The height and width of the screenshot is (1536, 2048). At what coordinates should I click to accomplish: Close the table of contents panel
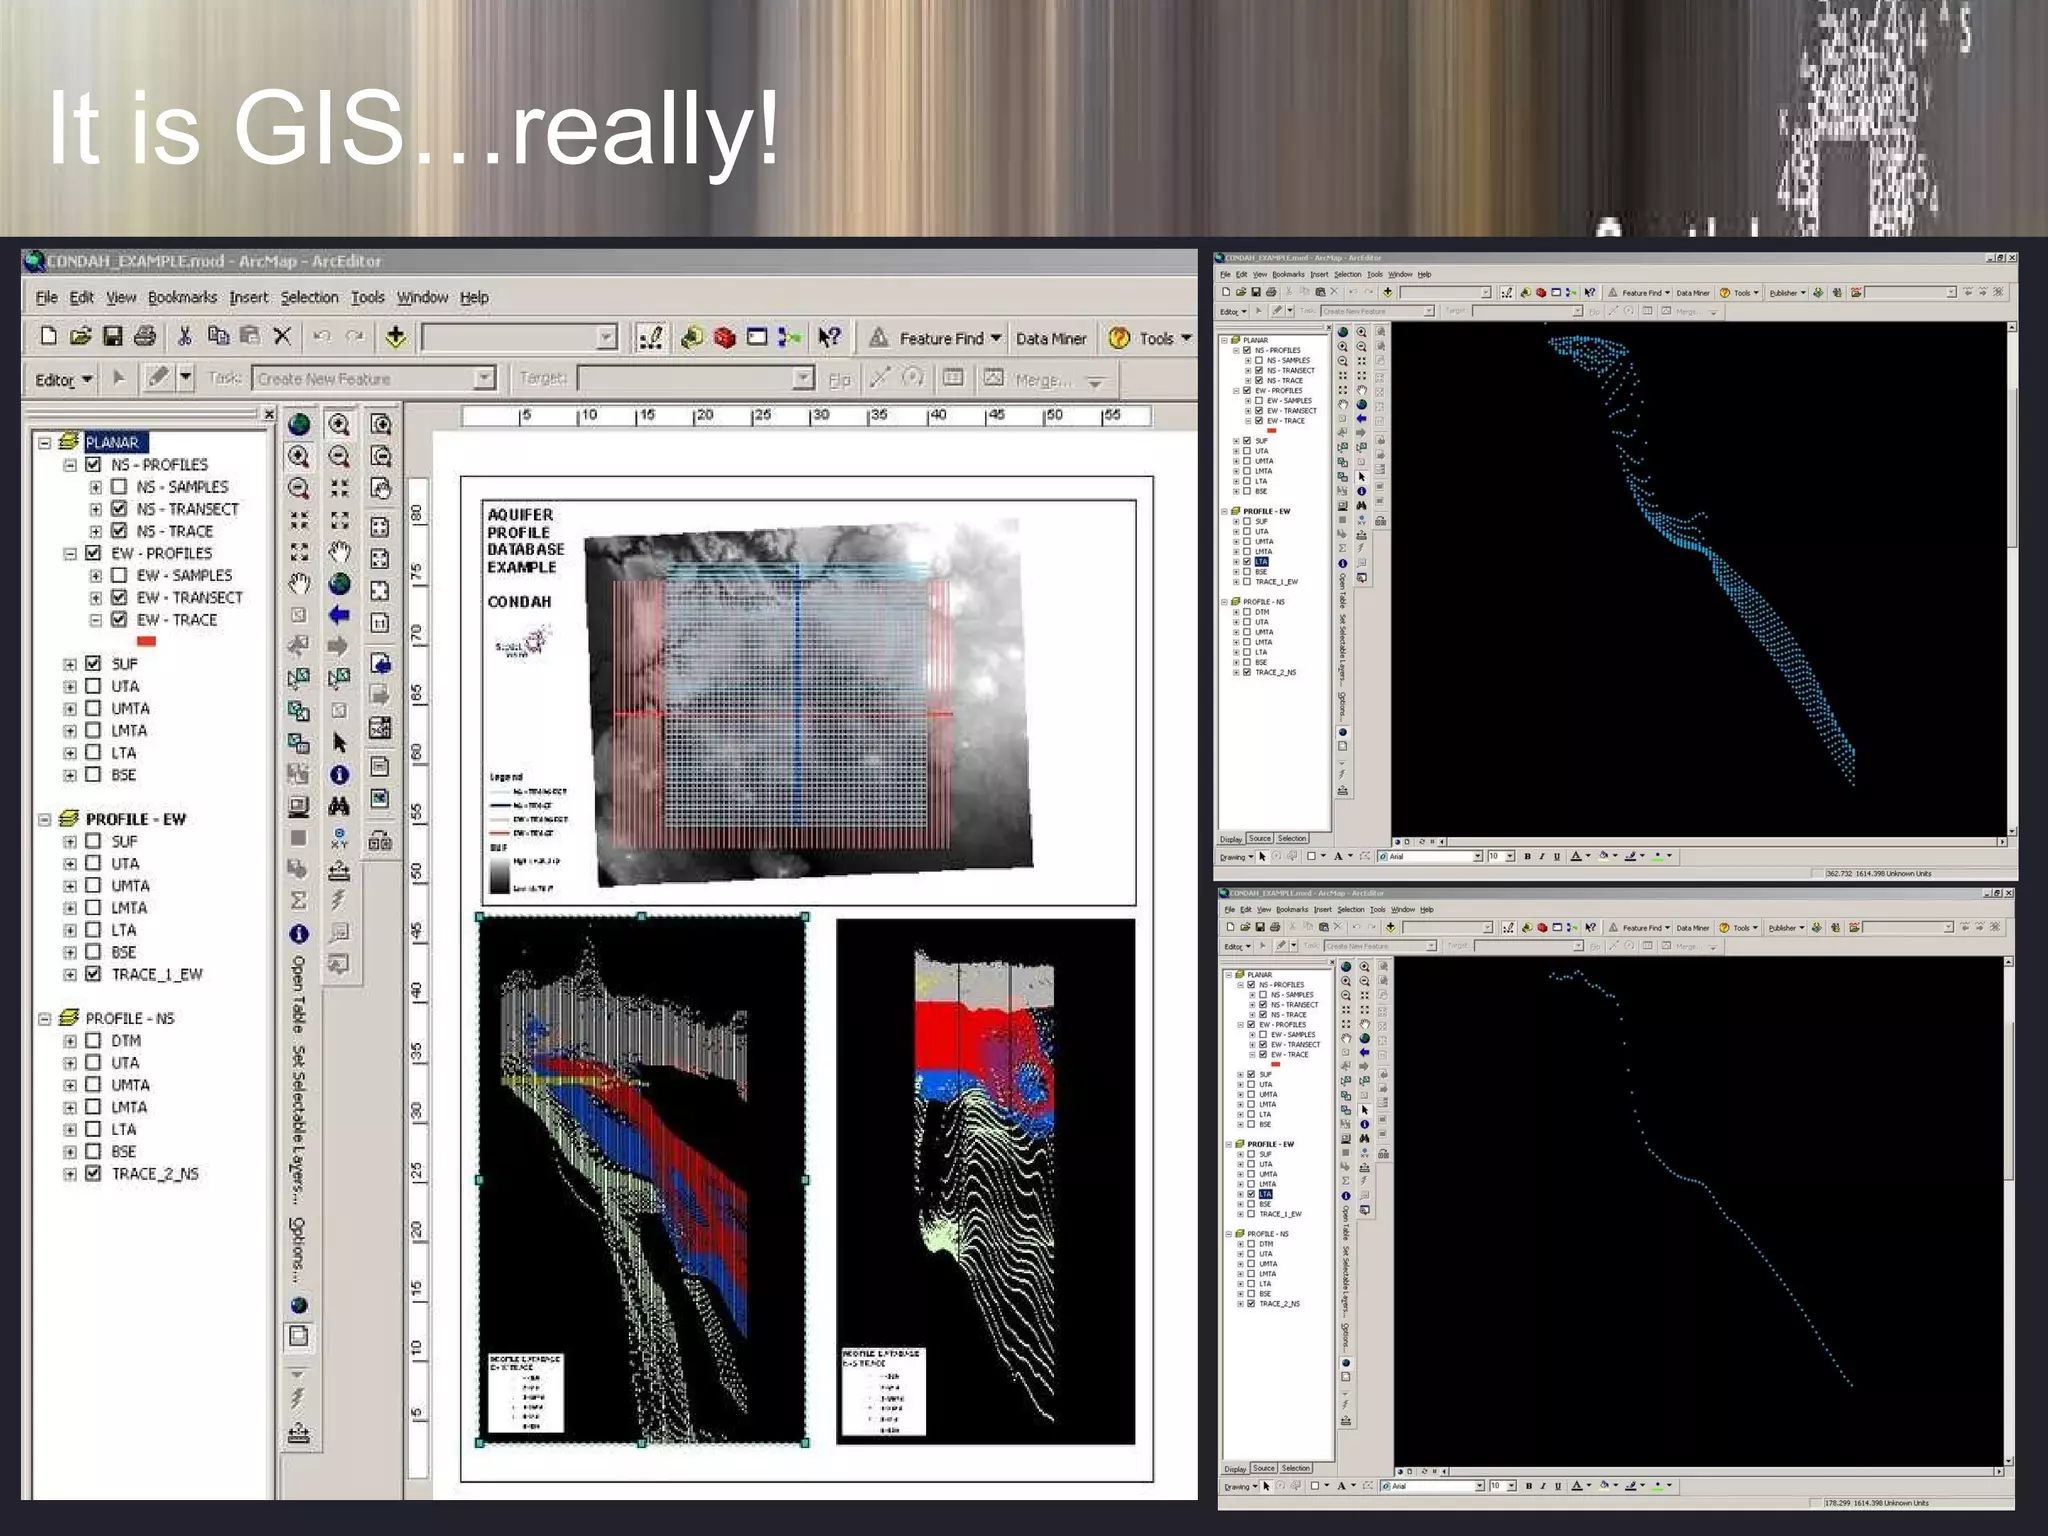click(268, 413)
